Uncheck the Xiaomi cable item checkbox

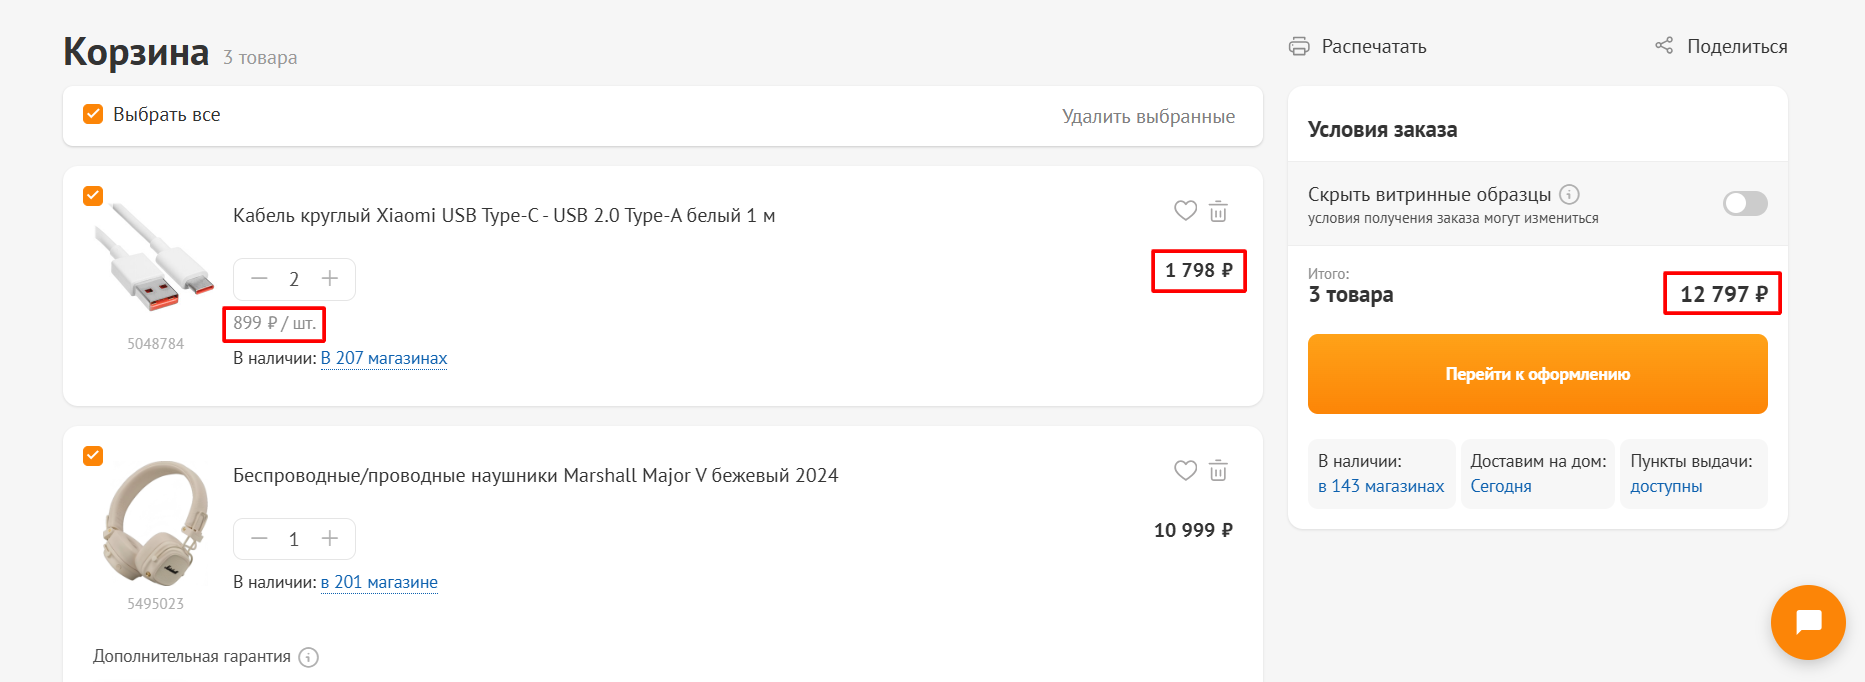click(93, 196)
